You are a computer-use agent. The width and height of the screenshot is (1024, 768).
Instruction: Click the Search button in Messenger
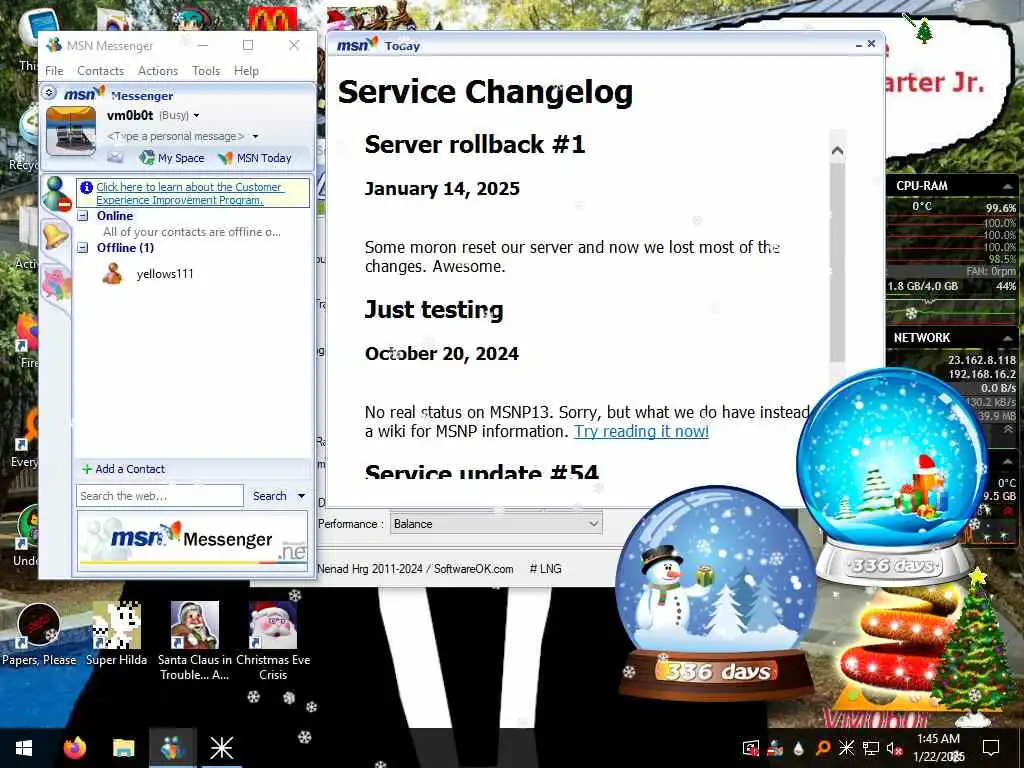click(x=270, y=496)
